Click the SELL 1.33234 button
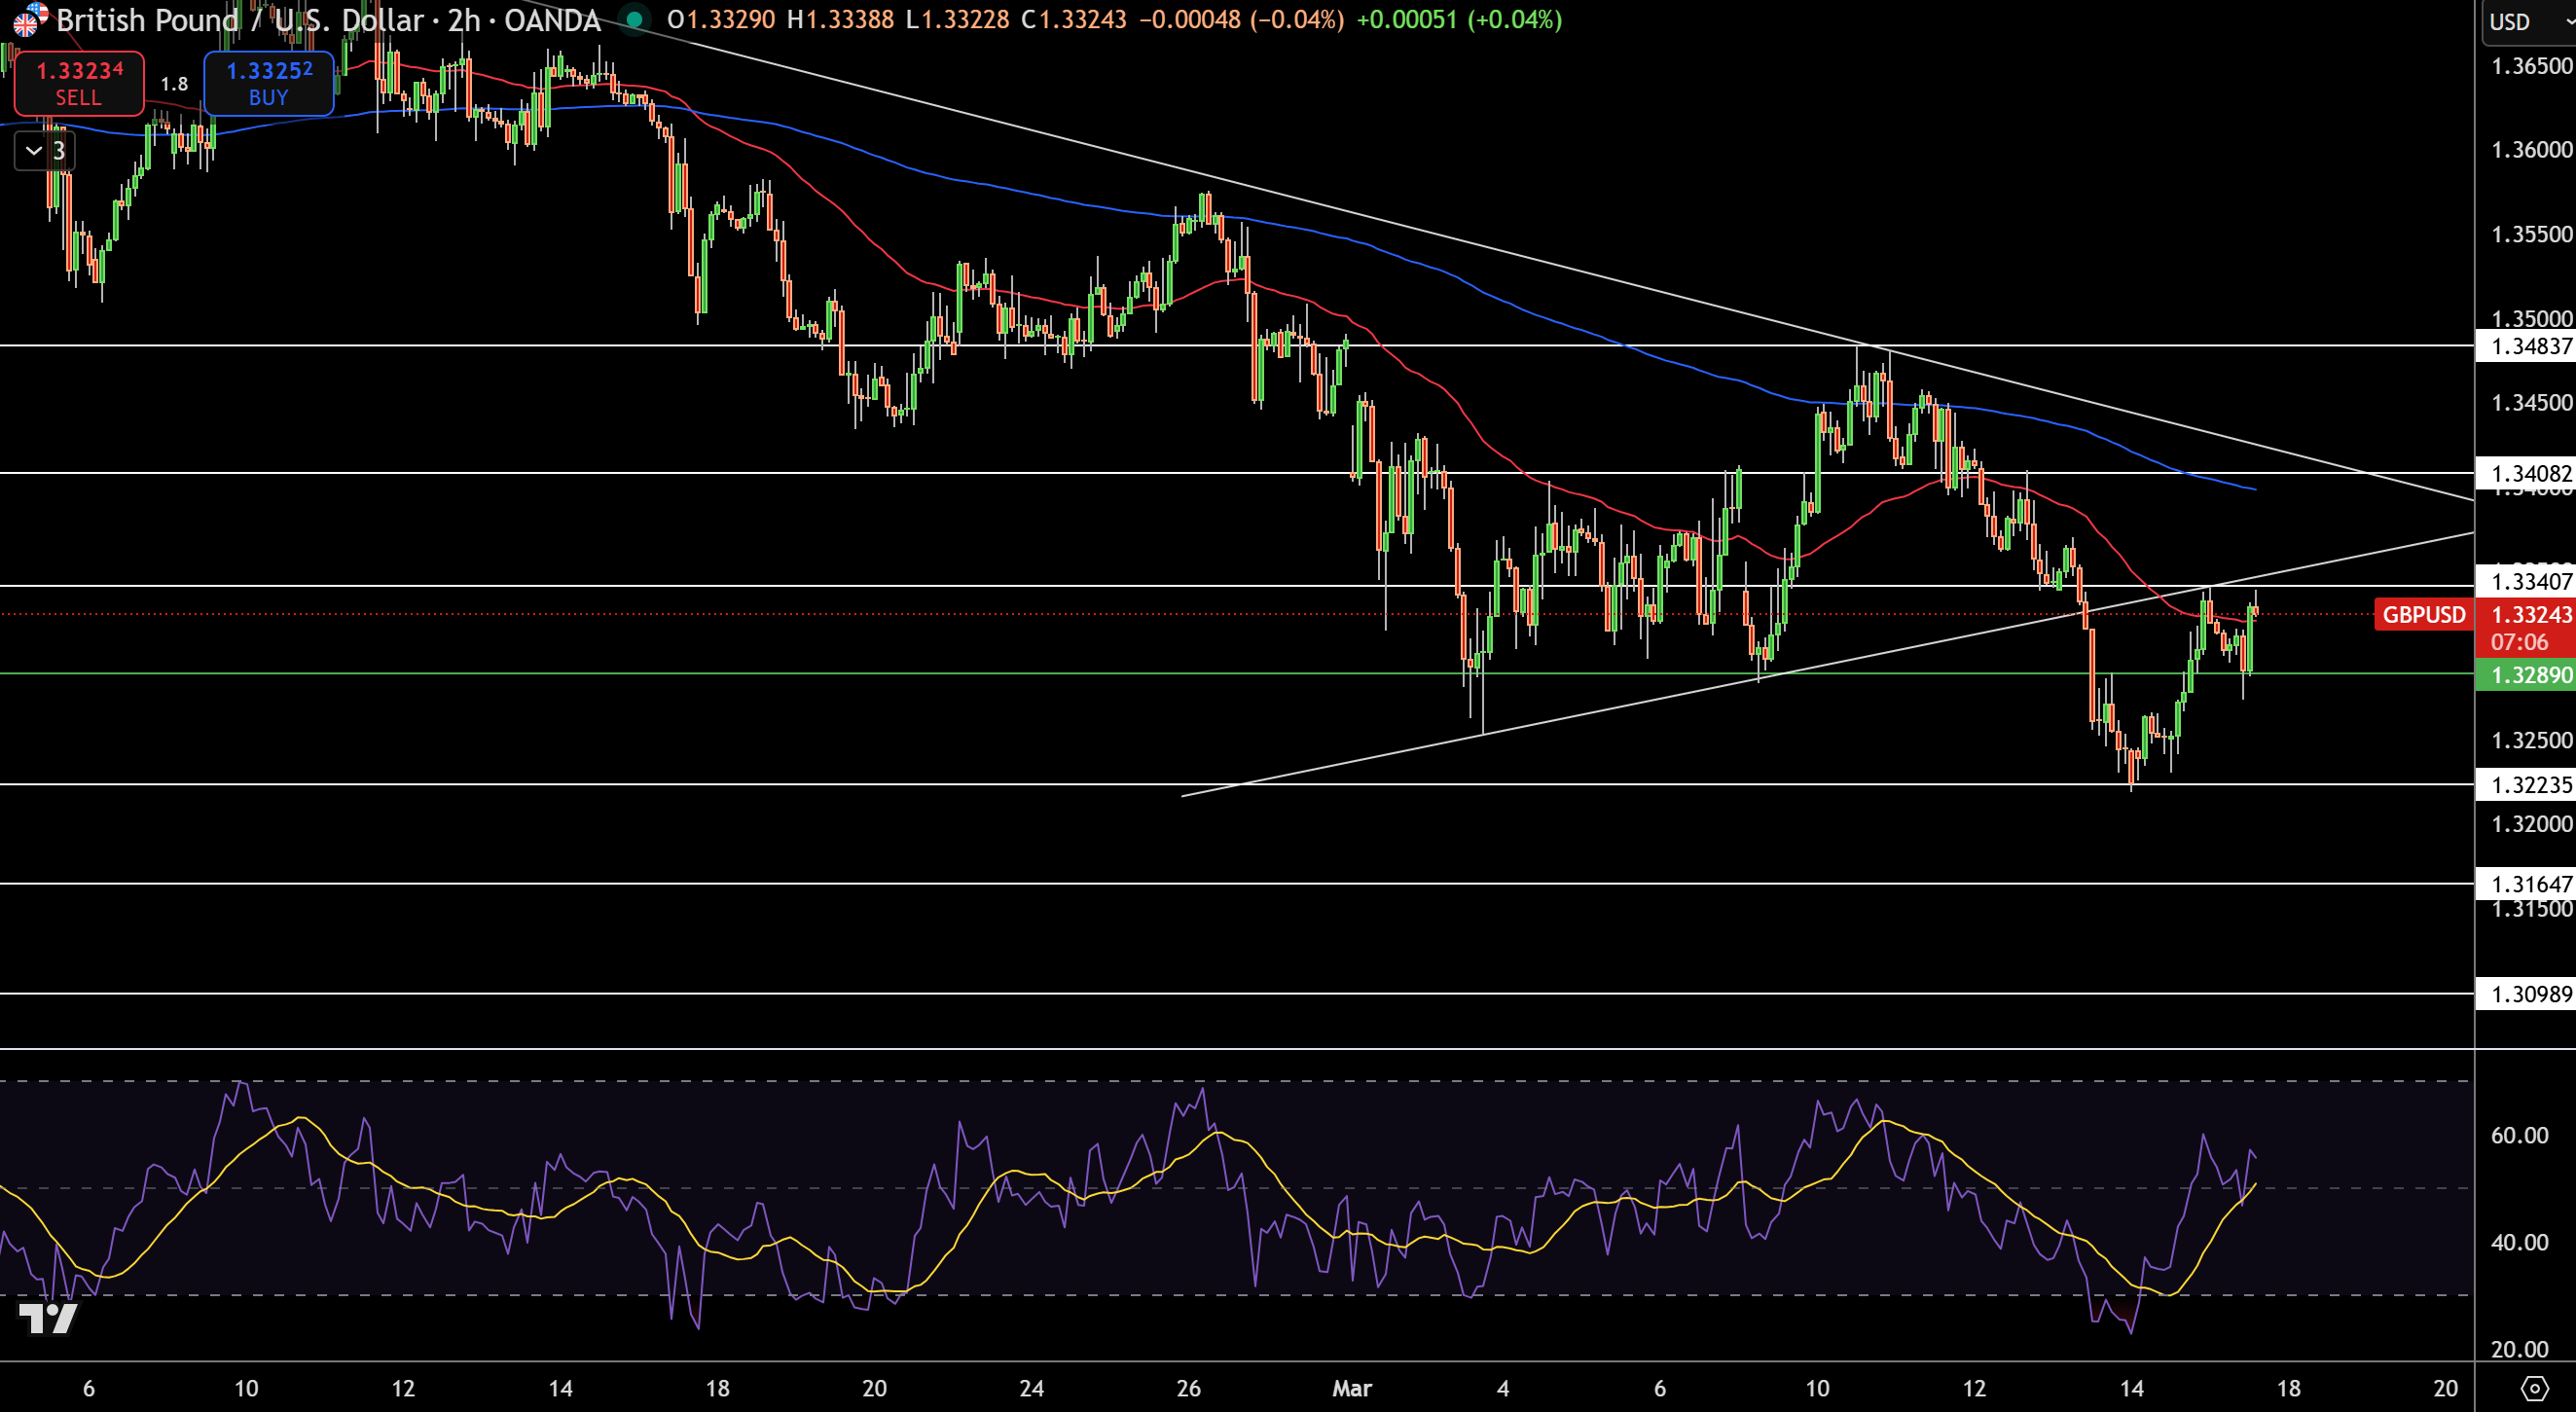This screenshot has width=2576, height=1412. pos(79,83)
